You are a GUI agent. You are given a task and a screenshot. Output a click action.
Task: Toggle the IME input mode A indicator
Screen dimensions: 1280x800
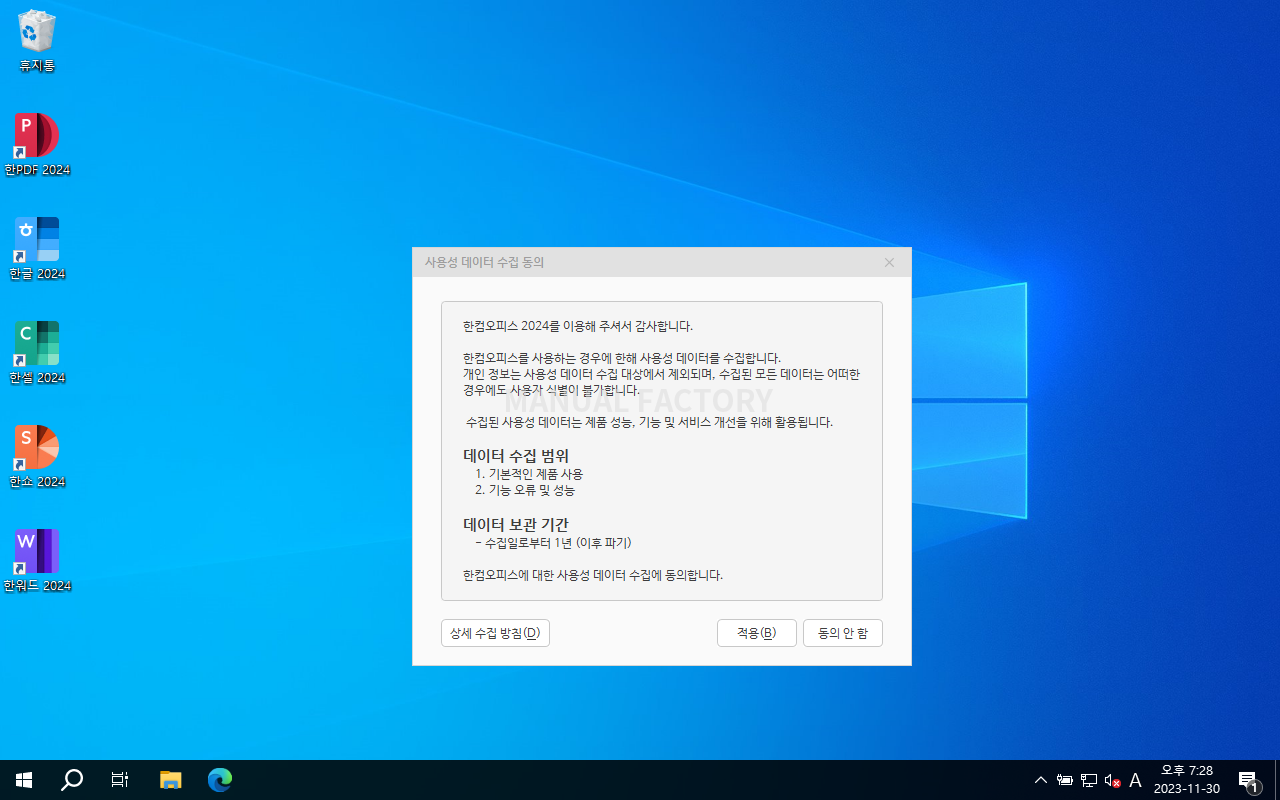click(1135, 780)
